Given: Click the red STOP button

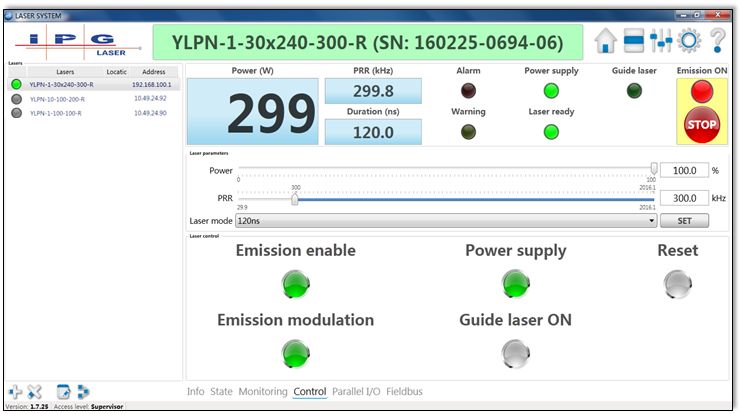Looking at the screenshot, I should tap(702, 124).
